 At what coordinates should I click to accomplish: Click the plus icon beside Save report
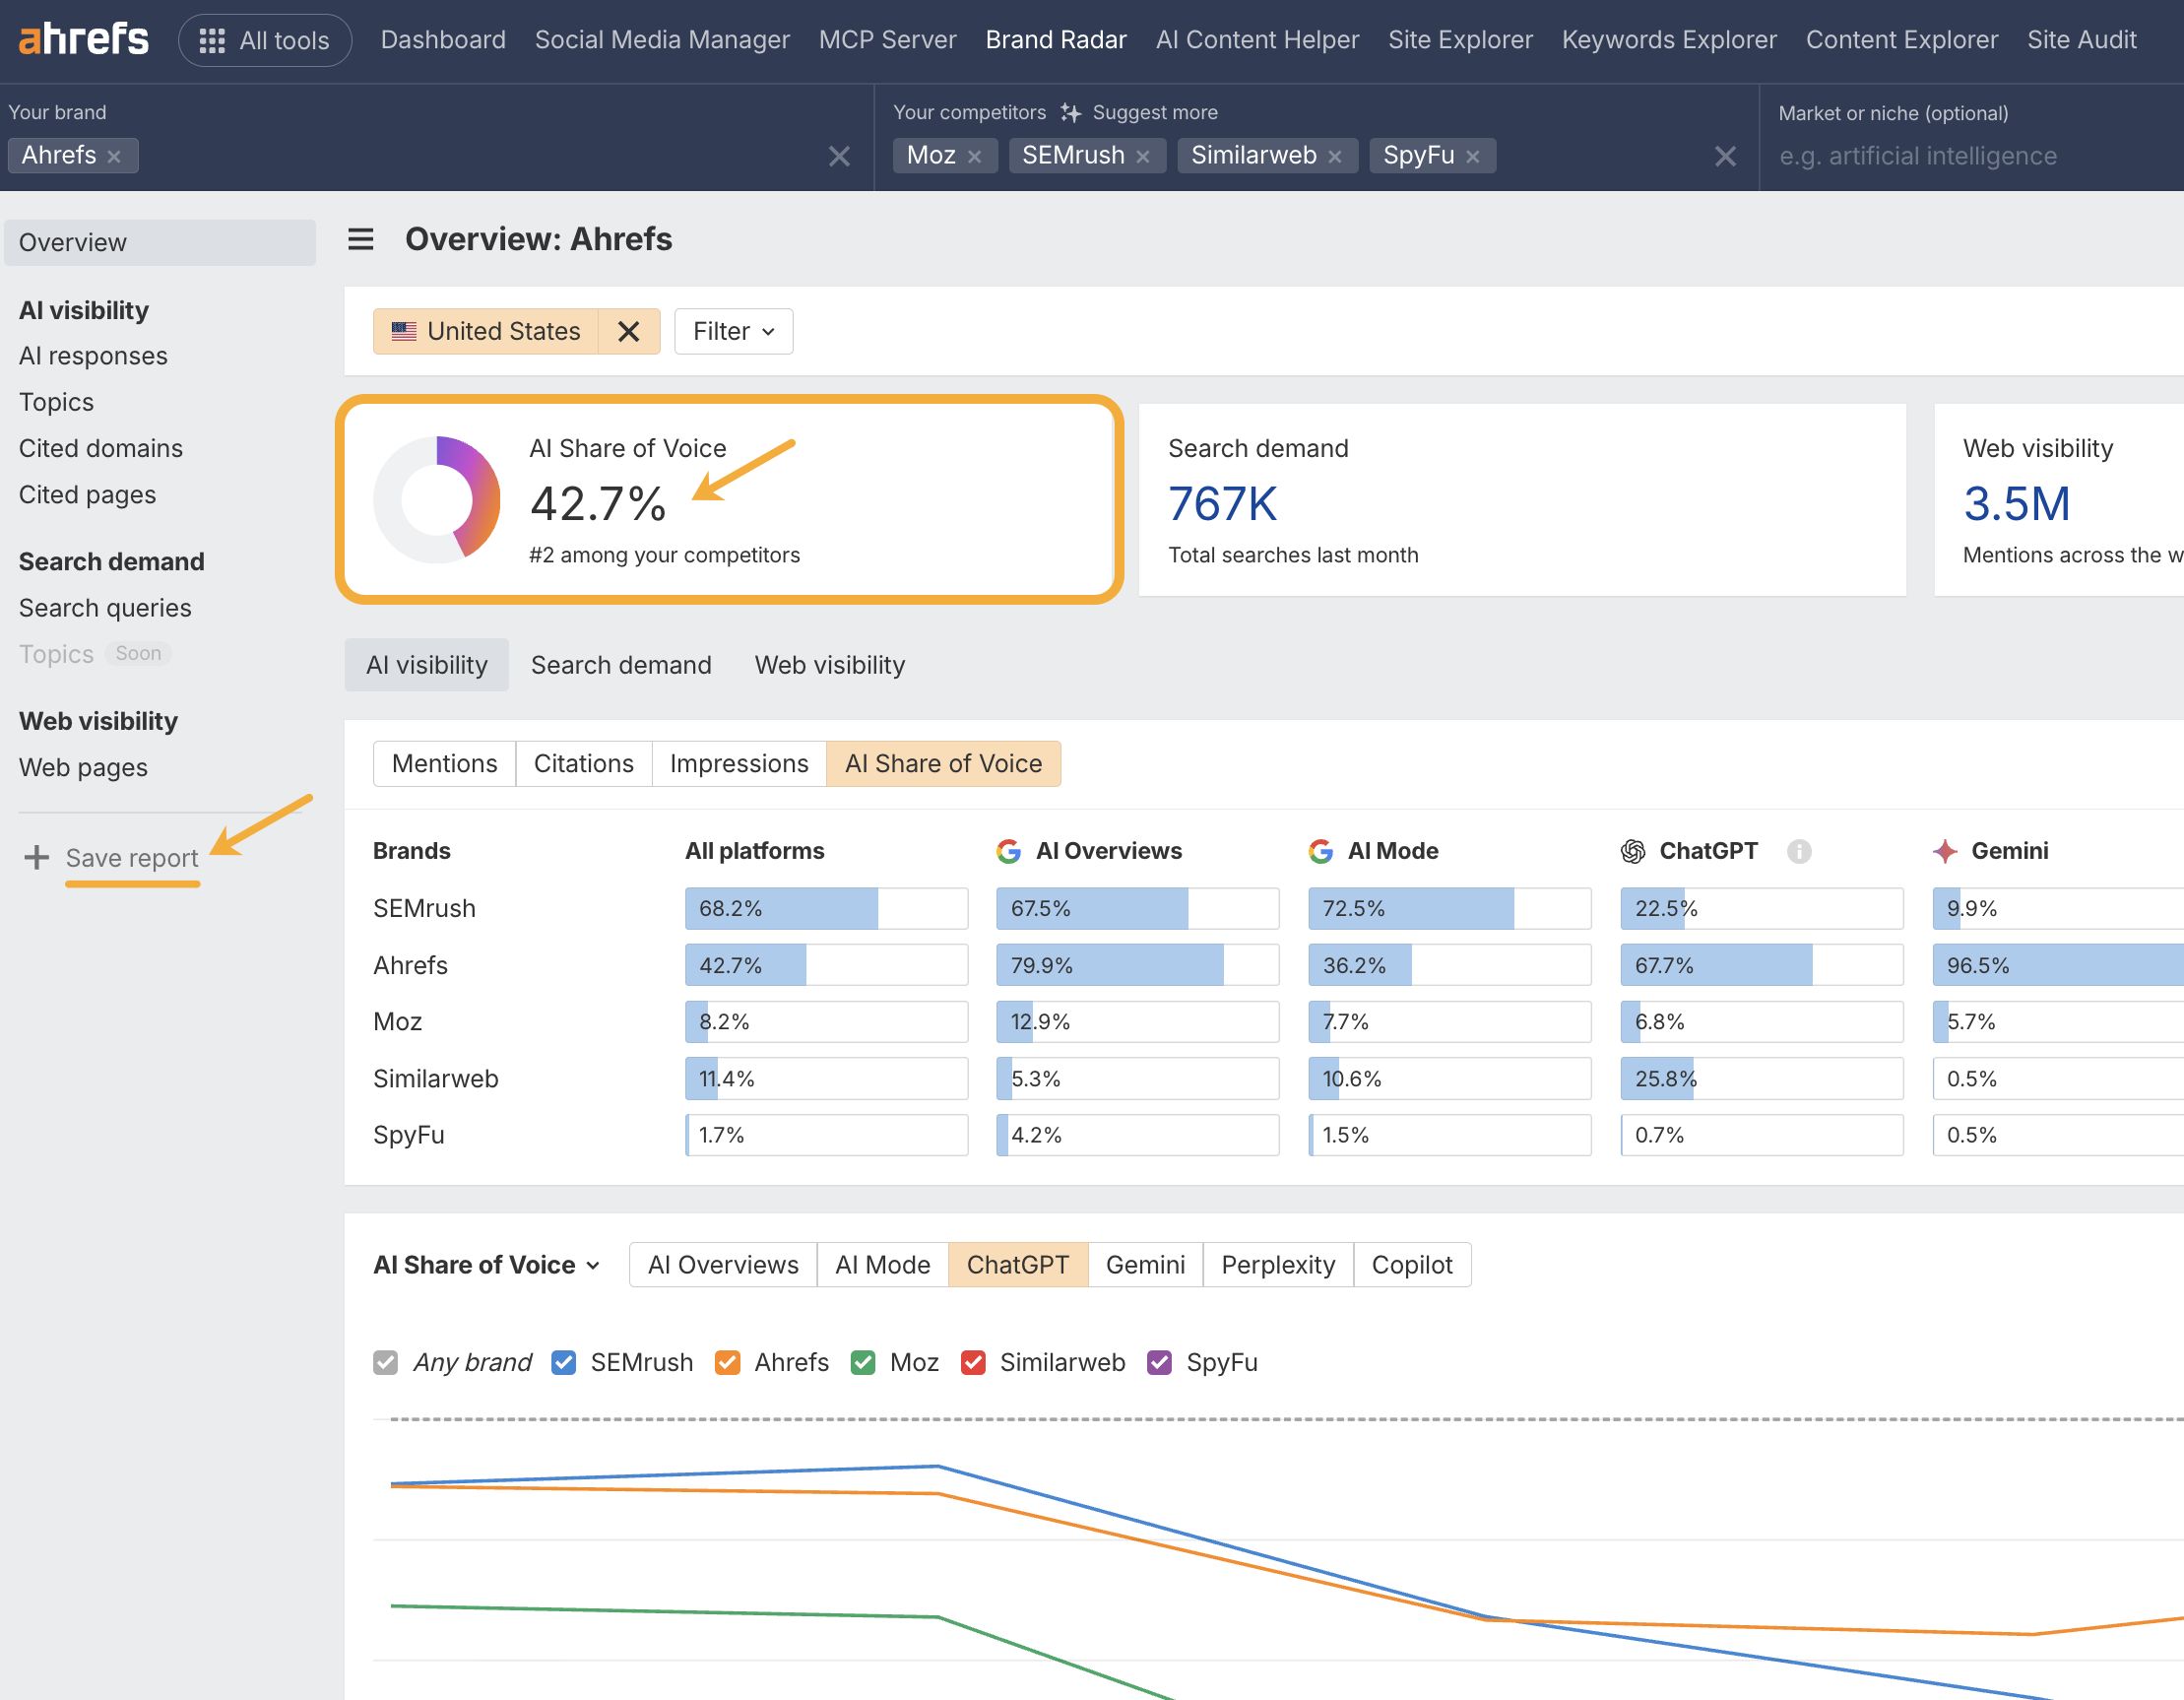point(36,857)
